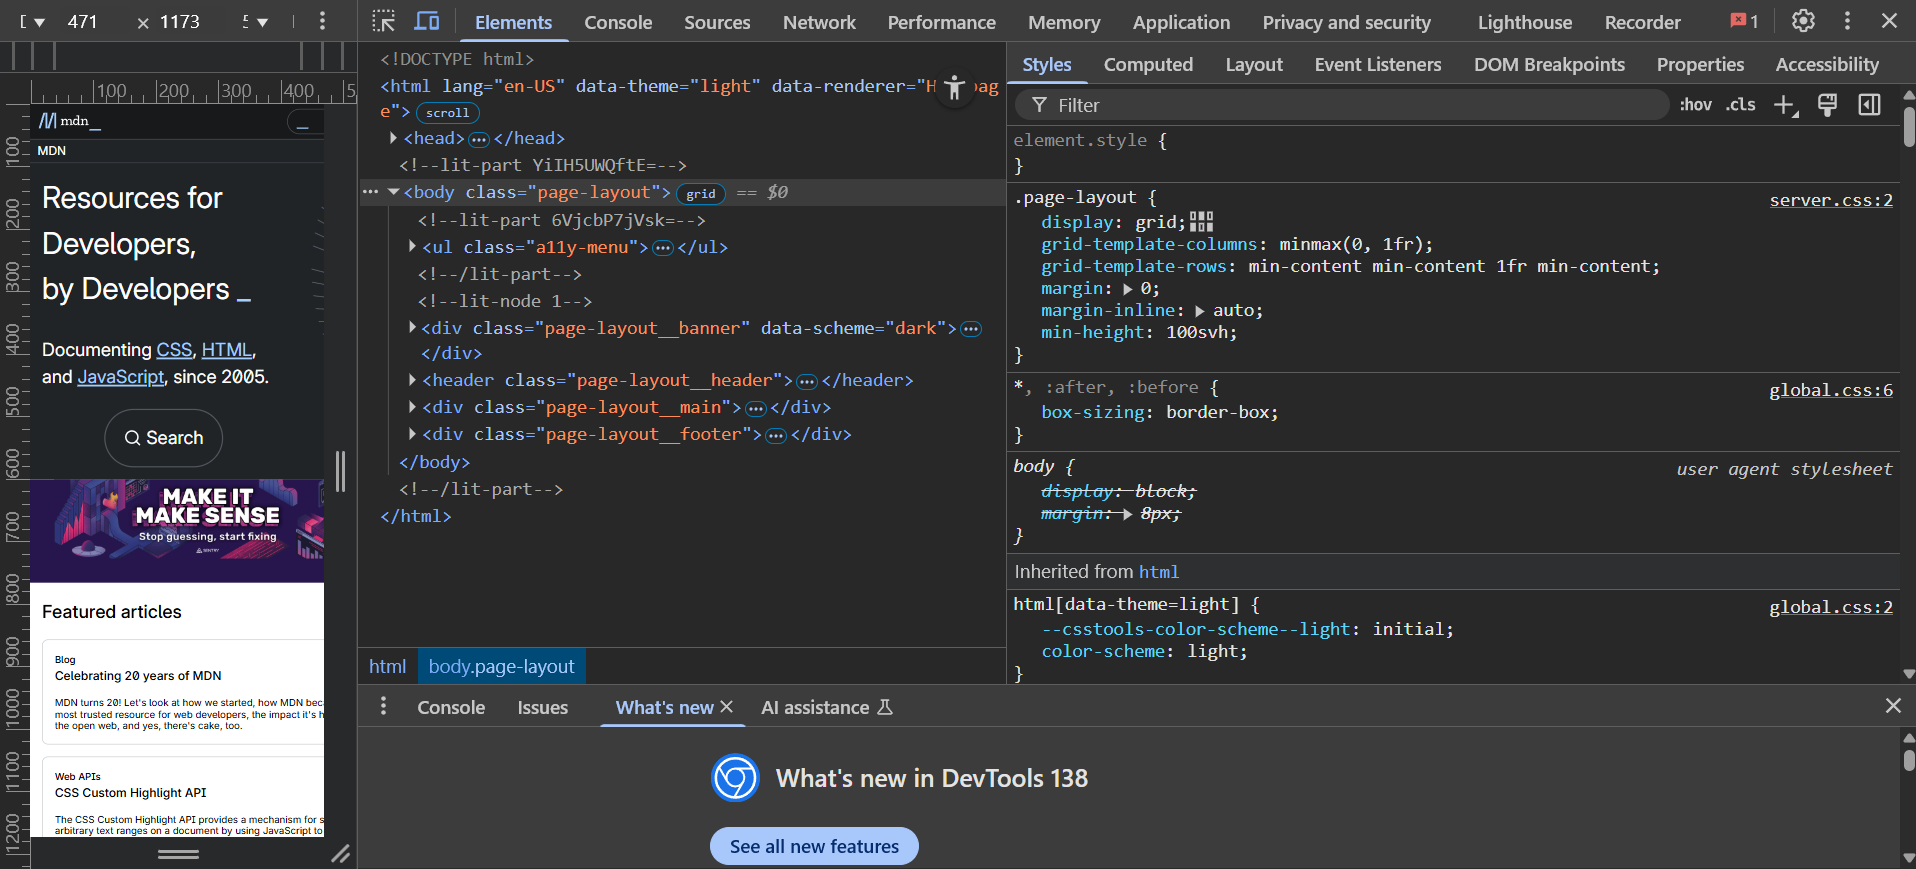Open the Memory tab
This screenshot has width=1916, height=869.
[1064, 22]
